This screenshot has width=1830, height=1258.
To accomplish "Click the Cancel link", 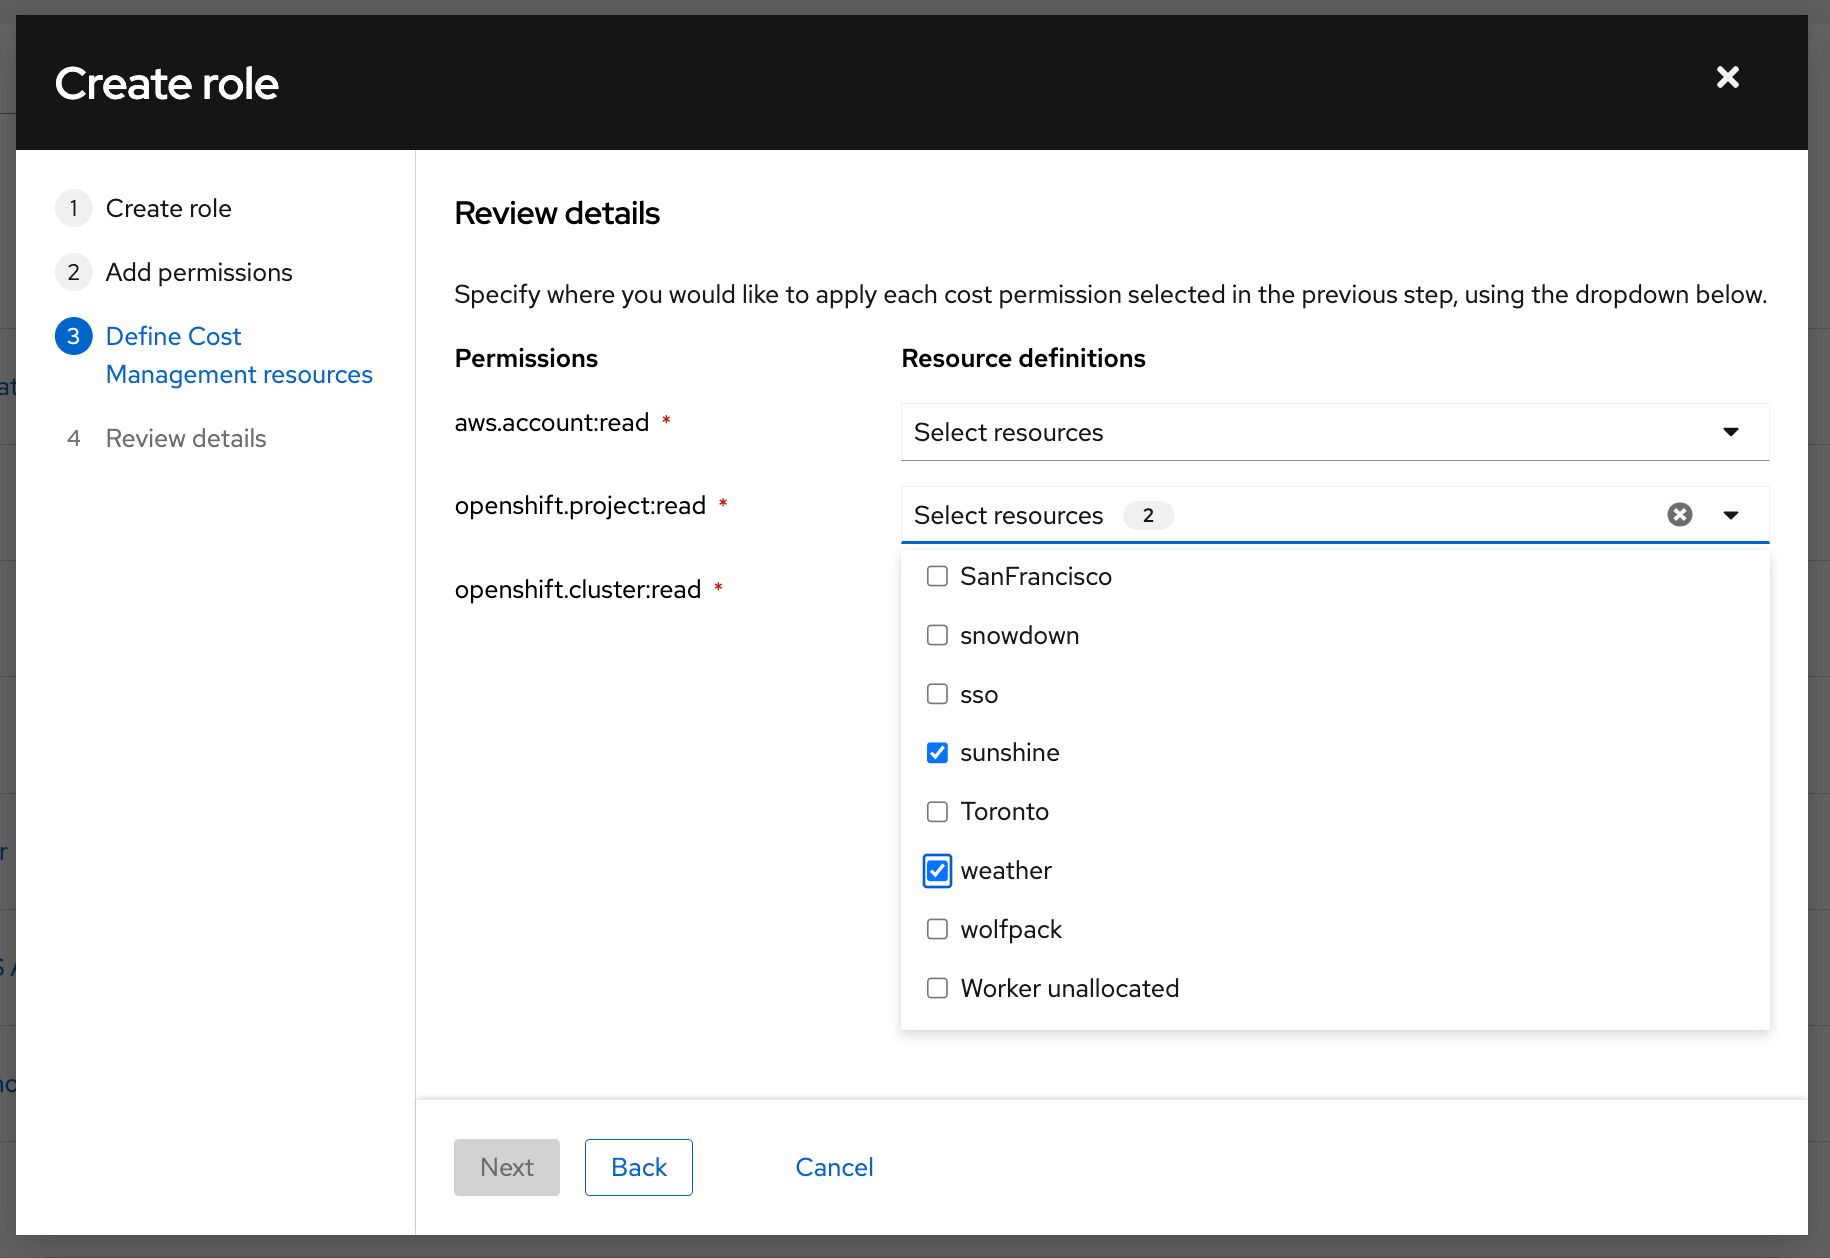I will (834, 1167).
